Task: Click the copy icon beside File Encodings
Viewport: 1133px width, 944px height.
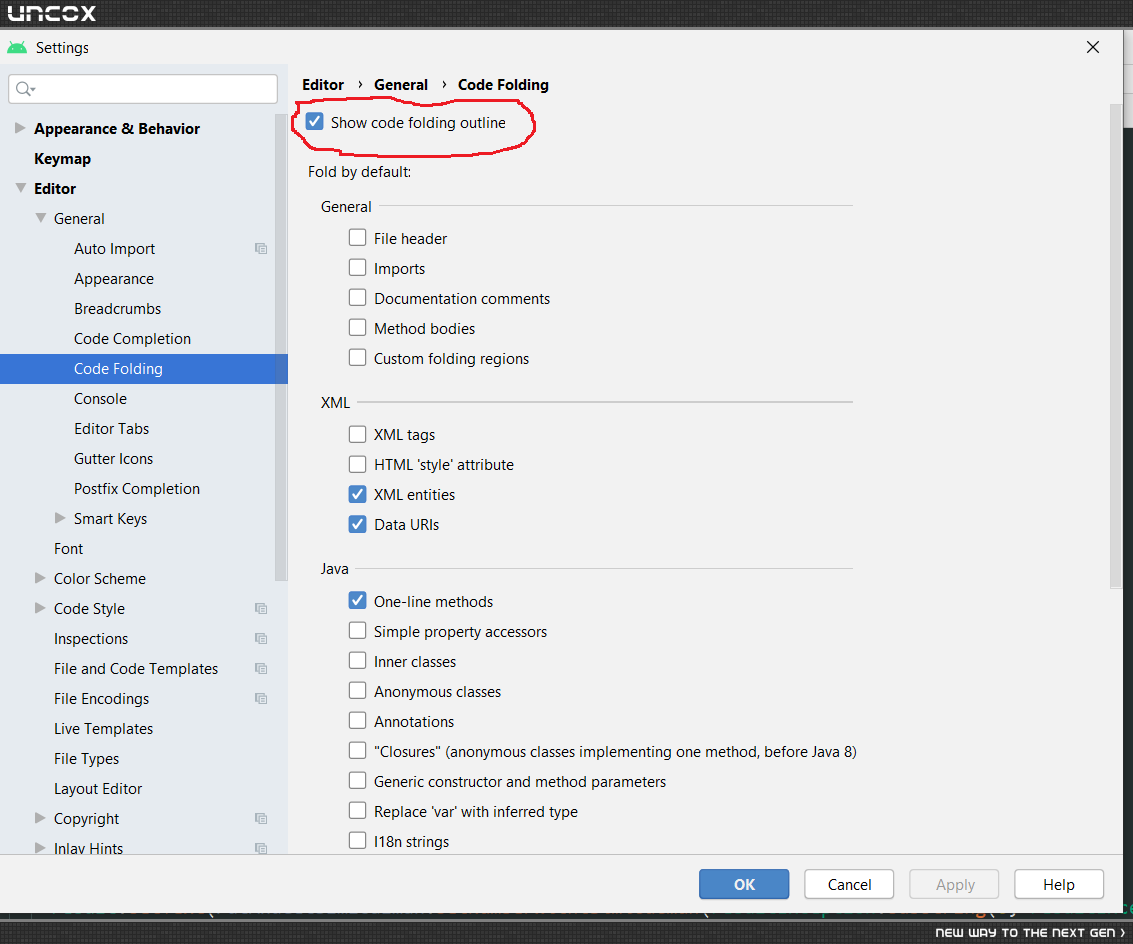Action: (x=261, y=699)
